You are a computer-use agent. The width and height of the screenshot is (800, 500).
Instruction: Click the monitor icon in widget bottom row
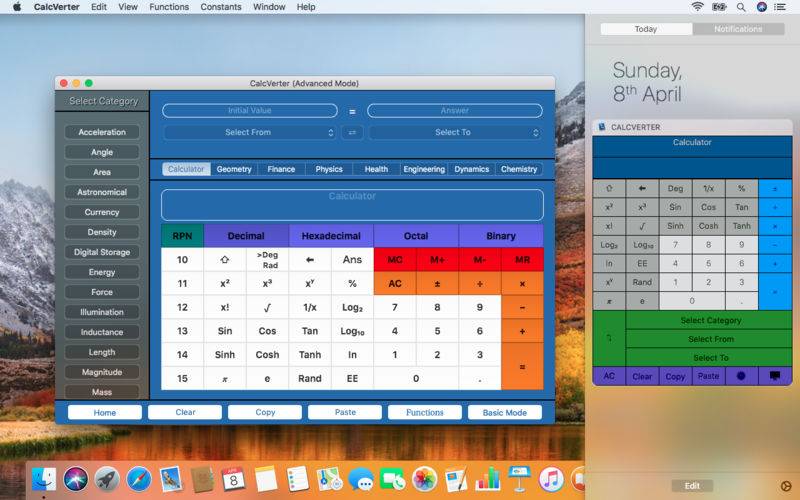tap(774, 376)
